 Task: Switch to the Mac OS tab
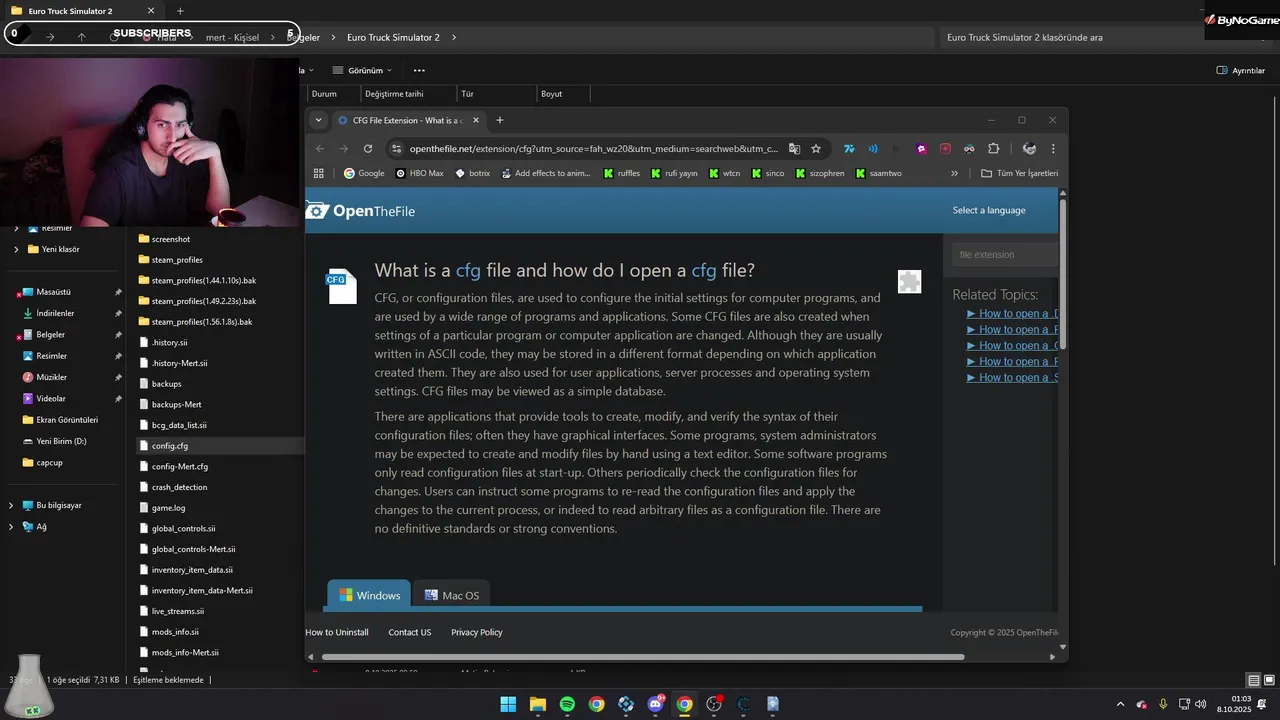pos(451,595)
